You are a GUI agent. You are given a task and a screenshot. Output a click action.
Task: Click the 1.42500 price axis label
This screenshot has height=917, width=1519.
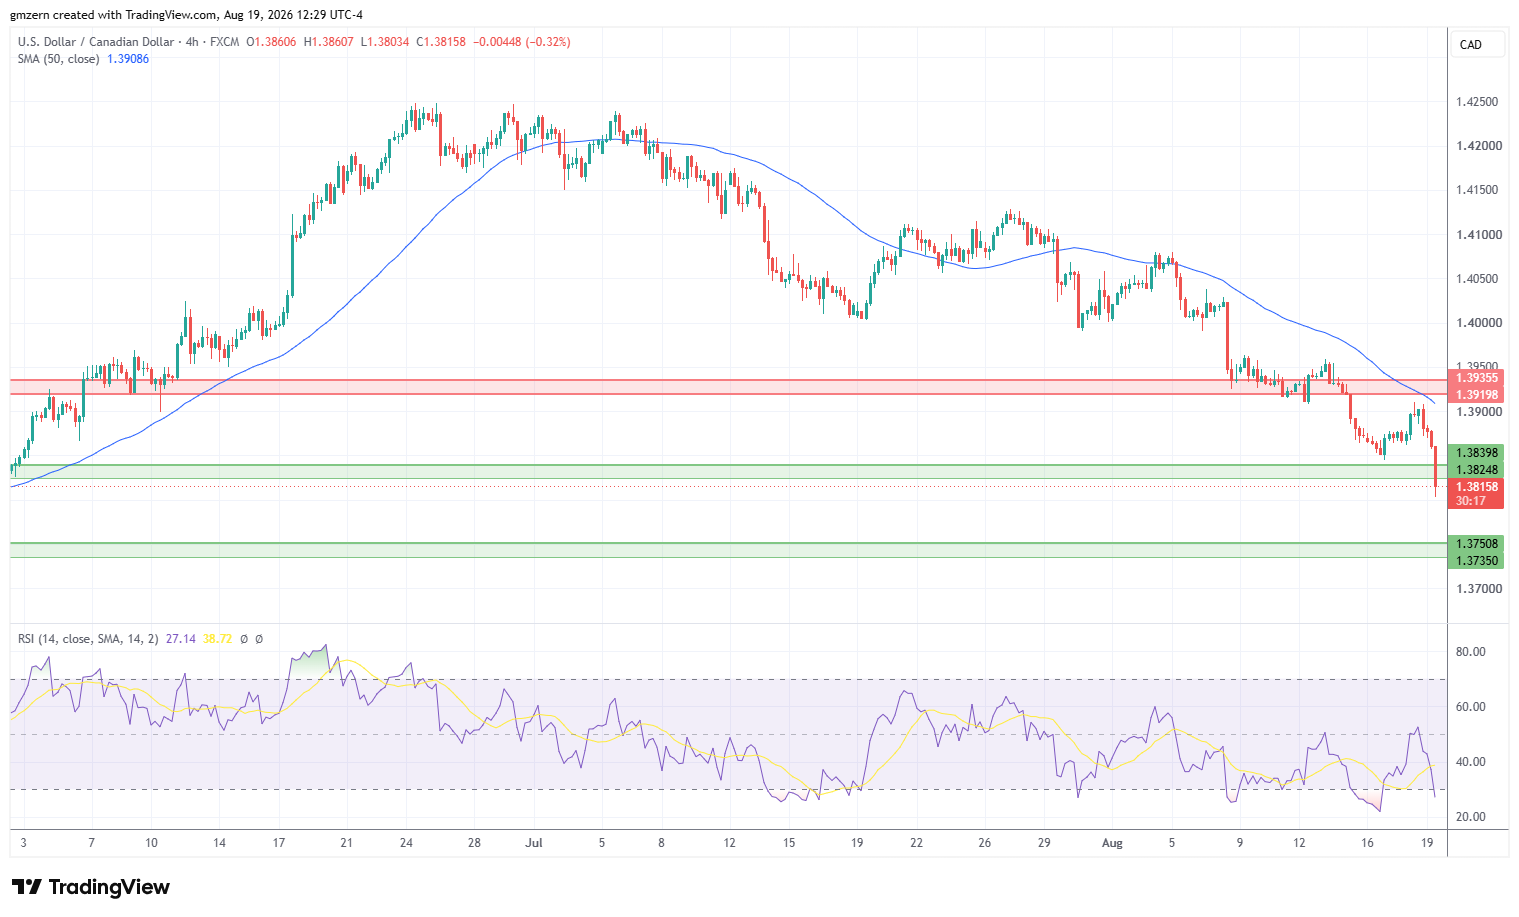click(x=1477, y=102)
